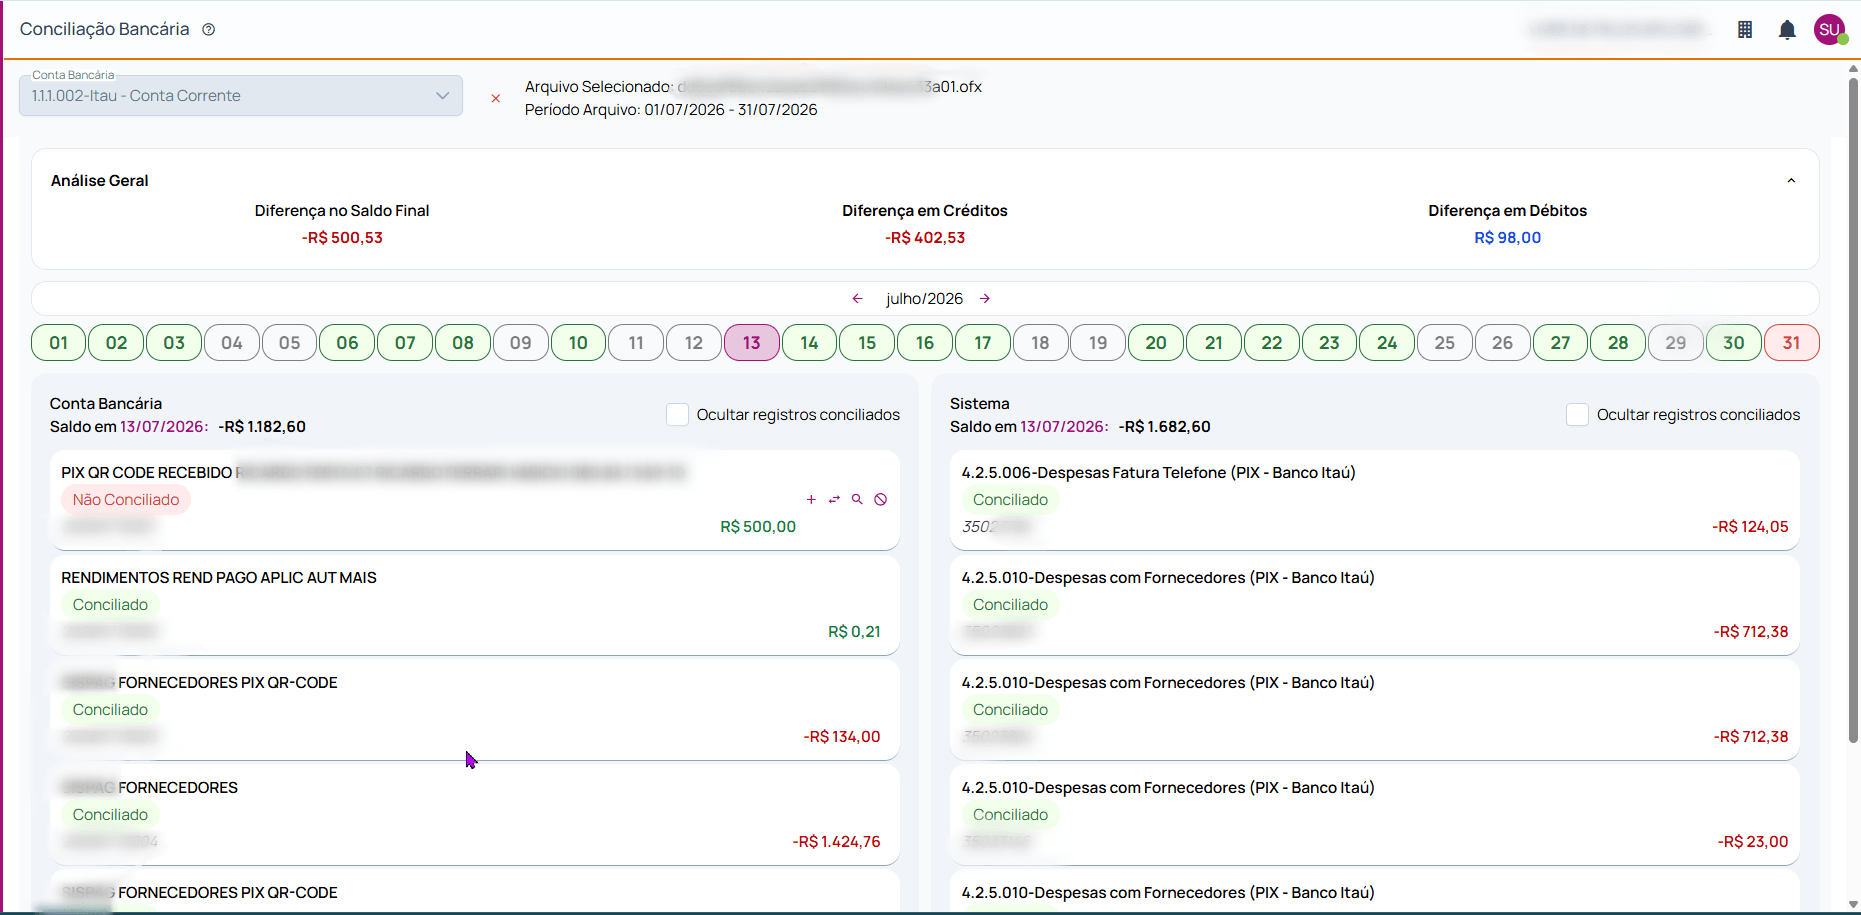Collapse the Análise Geral panel

click(1791, 181)
